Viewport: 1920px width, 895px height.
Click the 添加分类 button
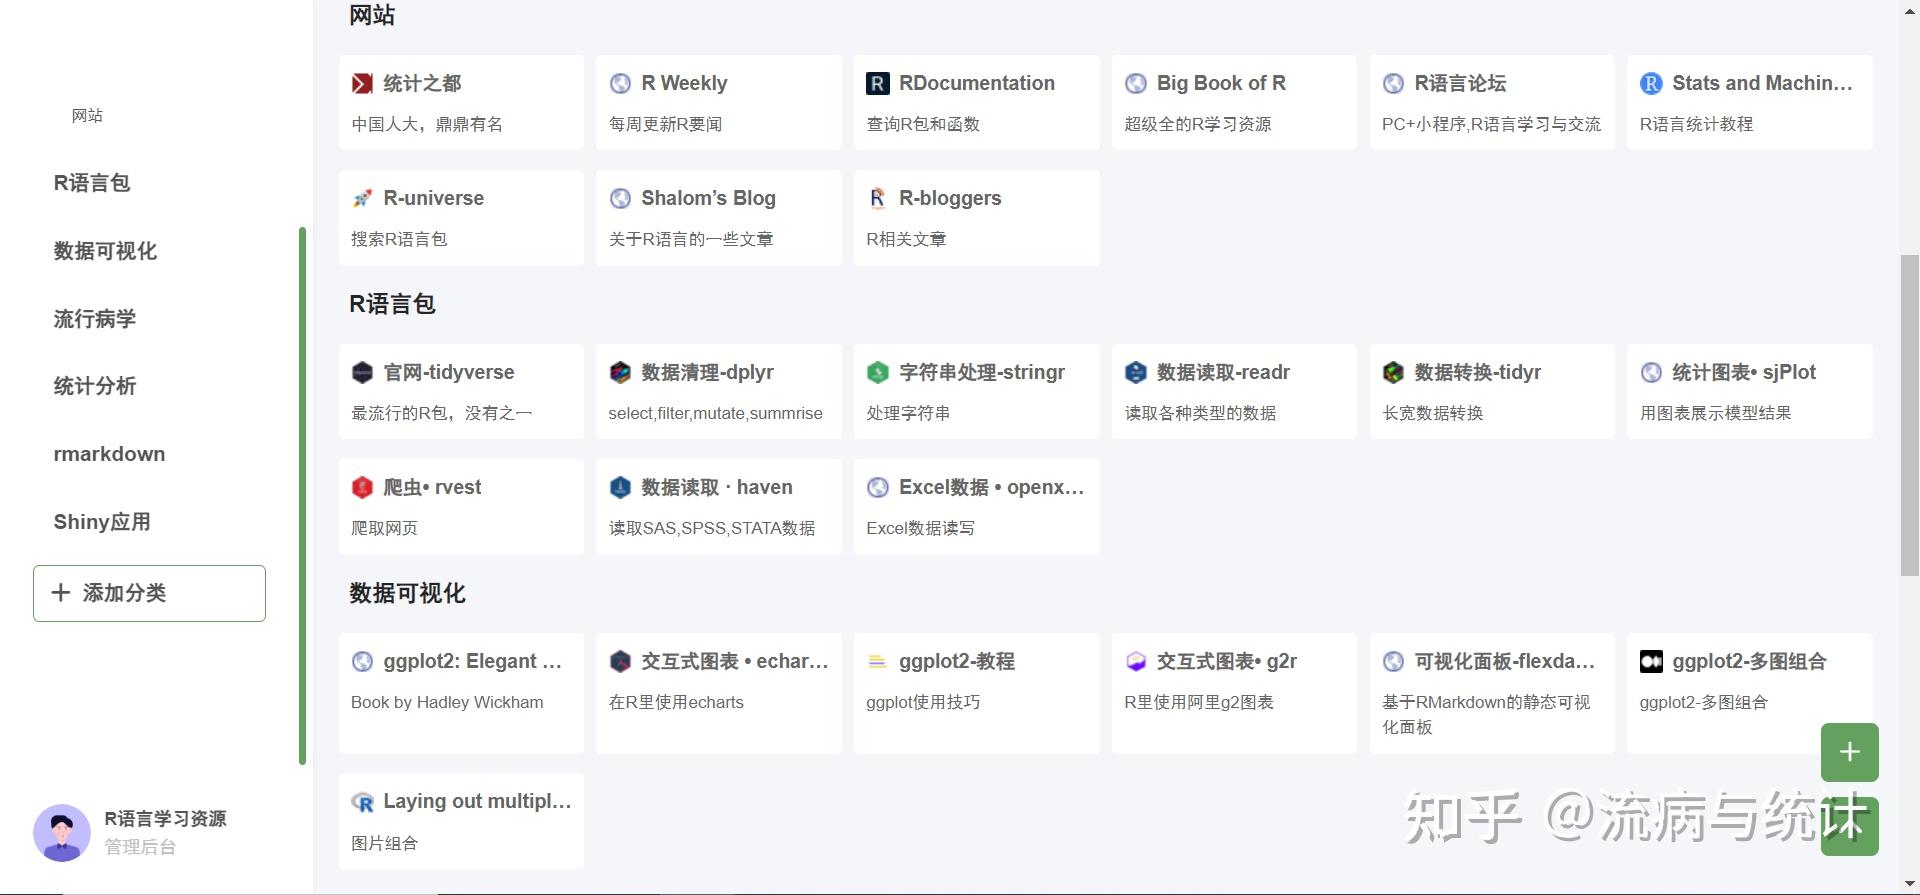(149, 593)
